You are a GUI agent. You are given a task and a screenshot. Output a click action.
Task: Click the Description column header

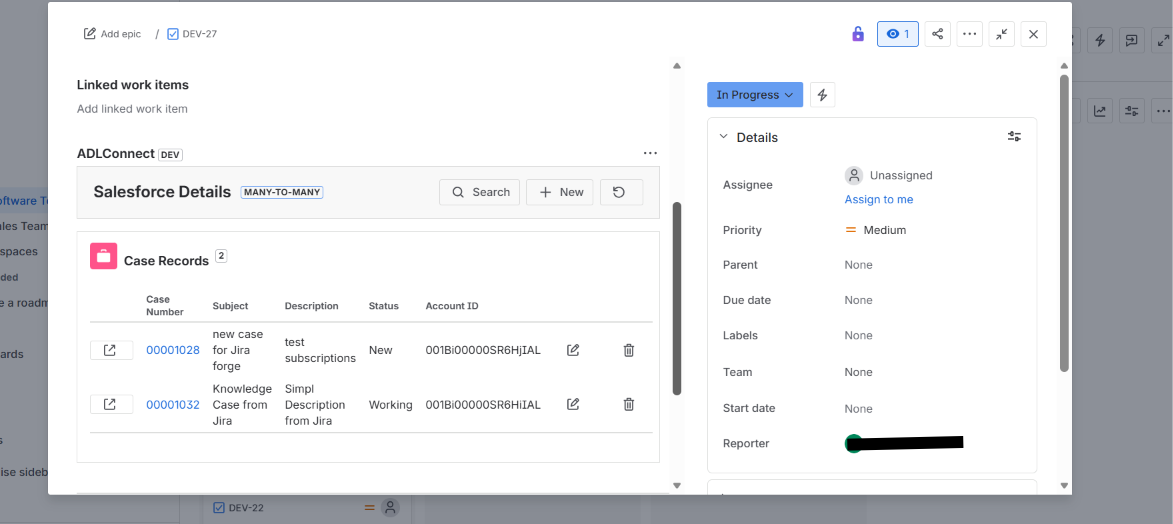click(x=312, y=306)
